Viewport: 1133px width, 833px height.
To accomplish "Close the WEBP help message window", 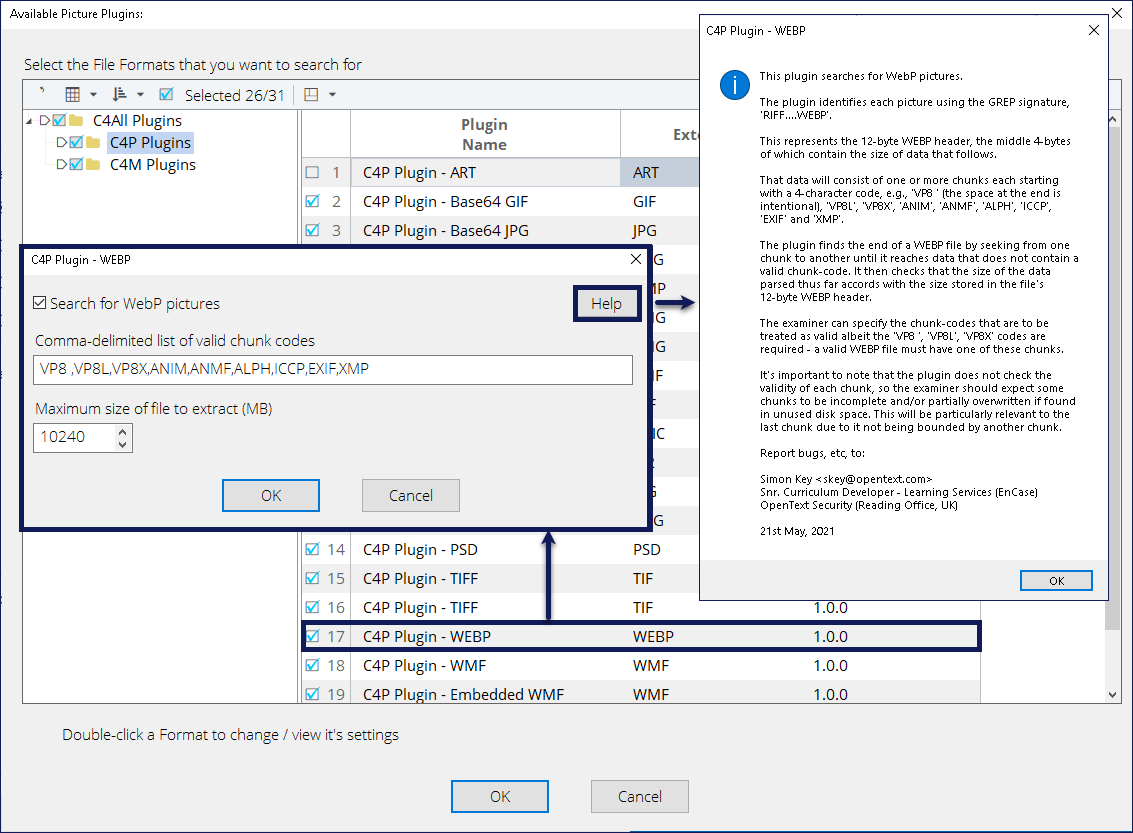I will [1094, 30].
